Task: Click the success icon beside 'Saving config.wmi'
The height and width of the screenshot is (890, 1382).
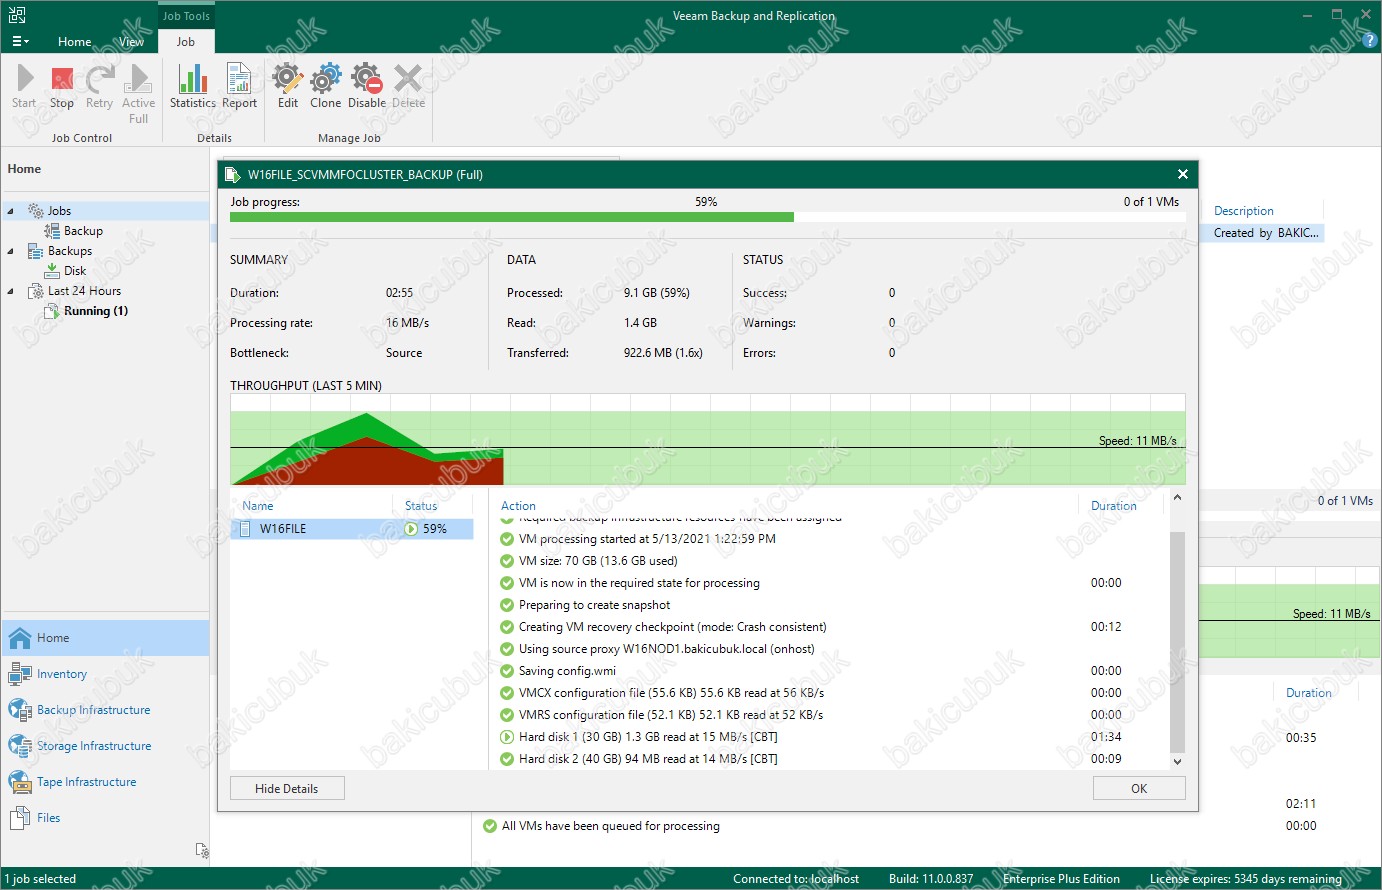Action: click(x=507, y=671)
